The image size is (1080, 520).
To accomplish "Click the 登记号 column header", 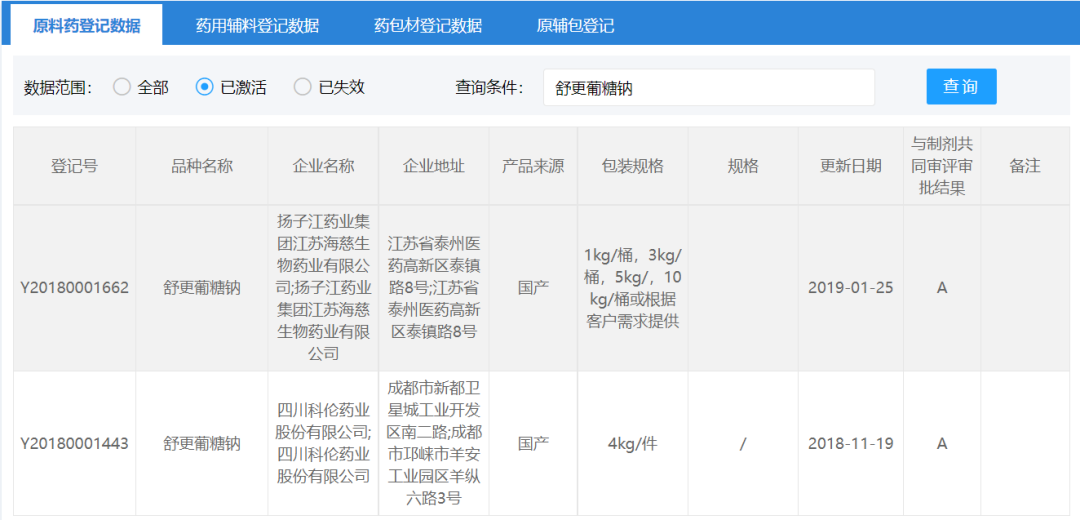I will point(75,166).
